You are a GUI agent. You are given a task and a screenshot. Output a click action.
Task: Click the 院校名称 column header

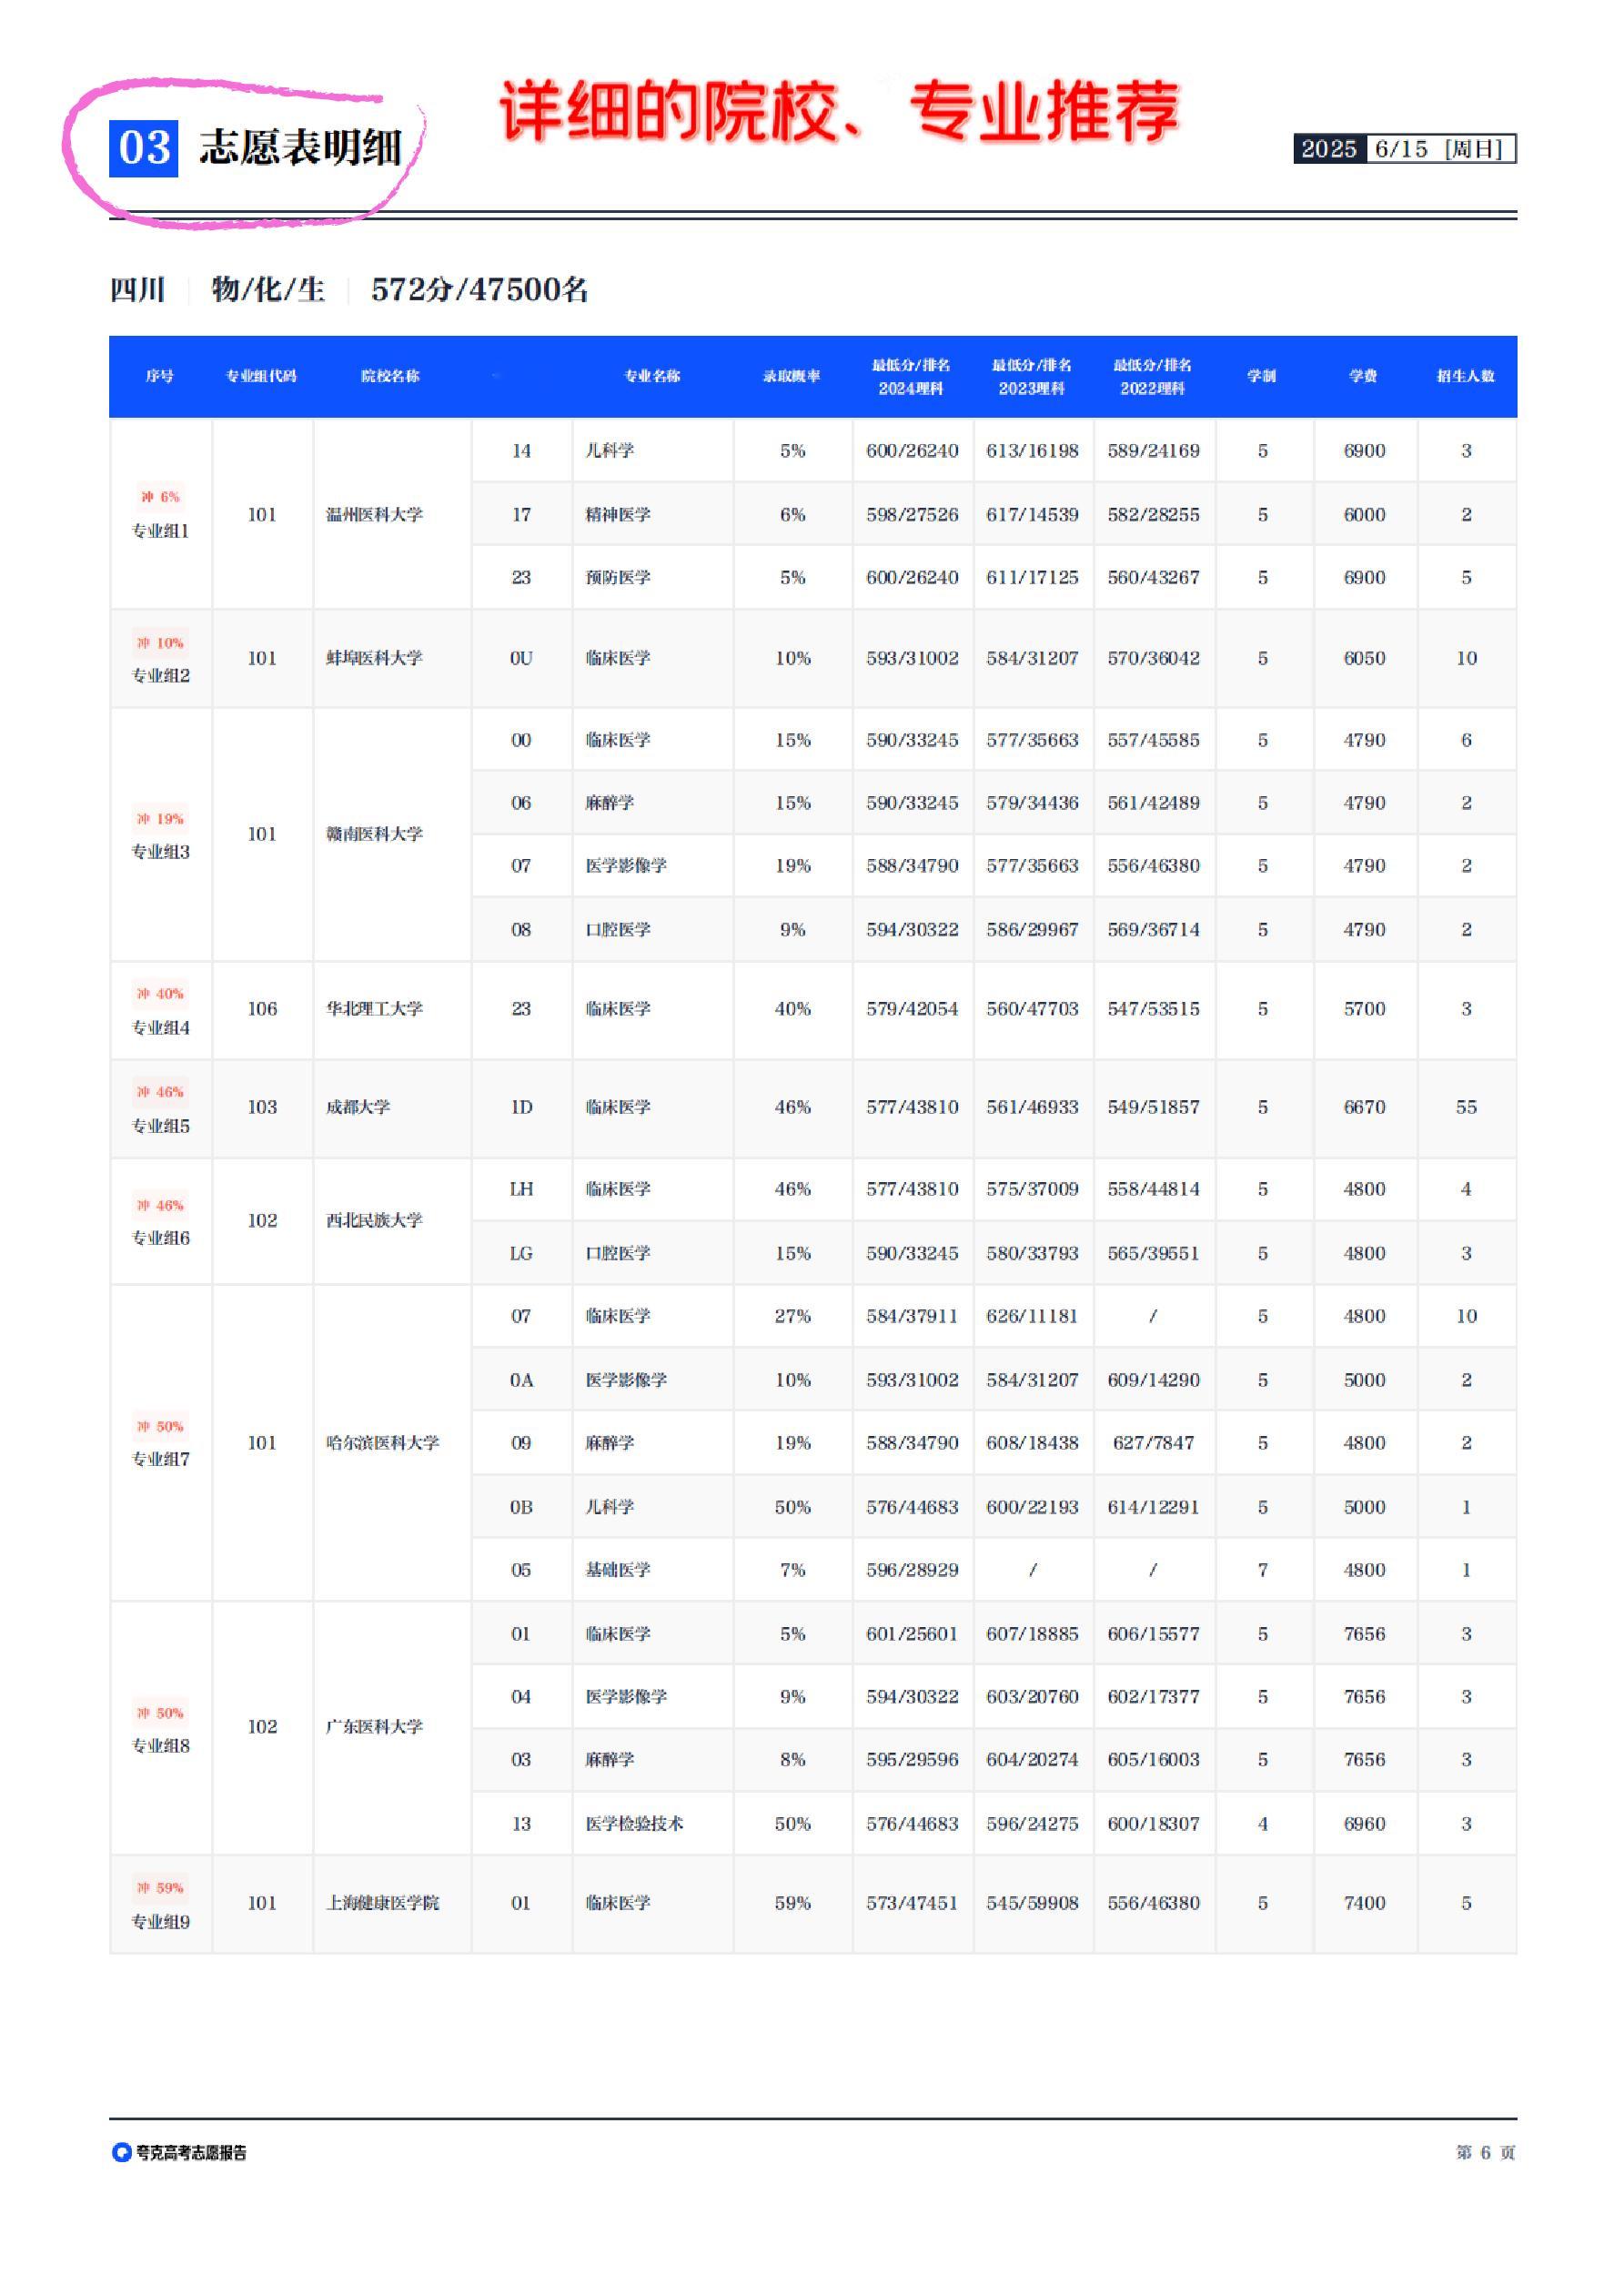(x=390, y=376)
